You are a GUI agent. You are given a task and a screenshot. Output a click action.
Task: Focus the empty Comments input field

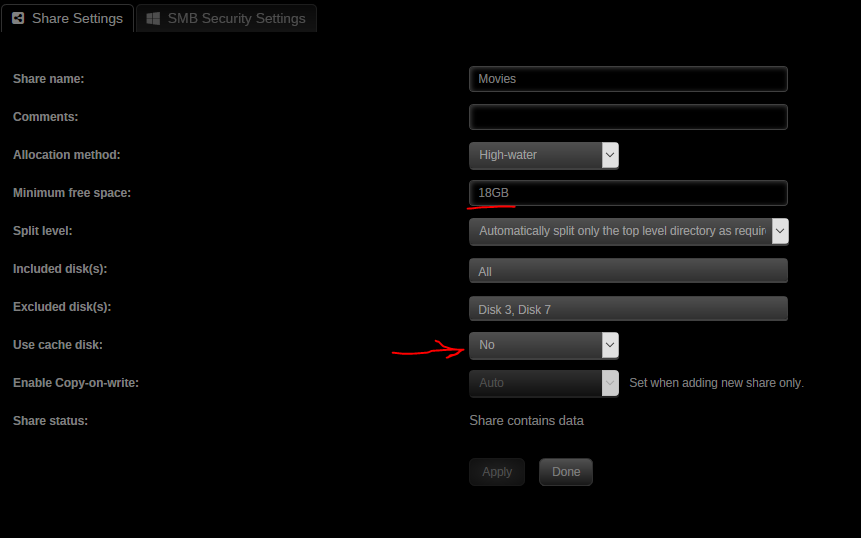pyautogui.click(x=628, y=117)
